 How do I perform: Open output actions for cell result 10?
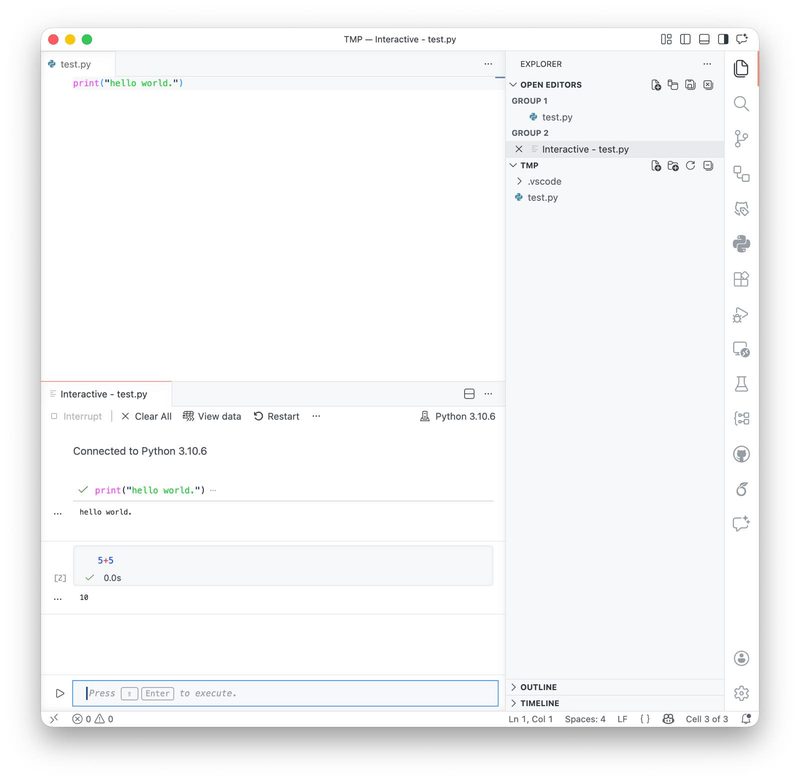58,598
